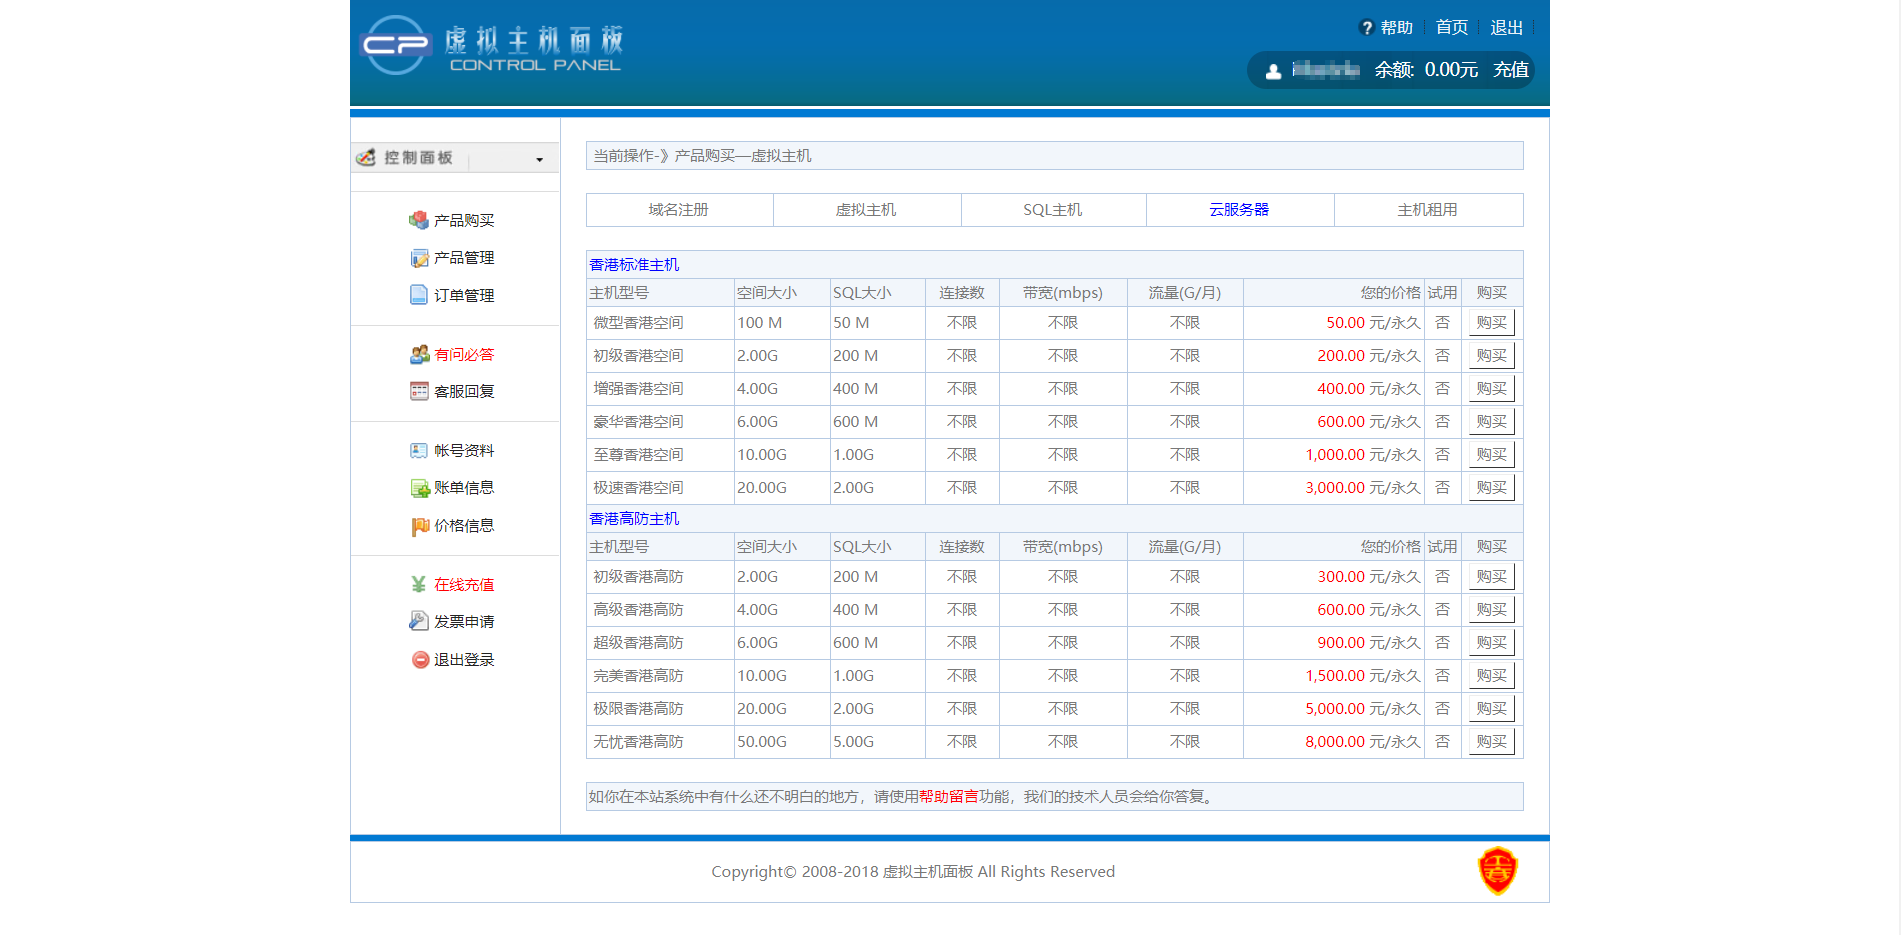Click the 价格信息 flag icon
This screenshot has height=935, width=1901.
(419, 526)
